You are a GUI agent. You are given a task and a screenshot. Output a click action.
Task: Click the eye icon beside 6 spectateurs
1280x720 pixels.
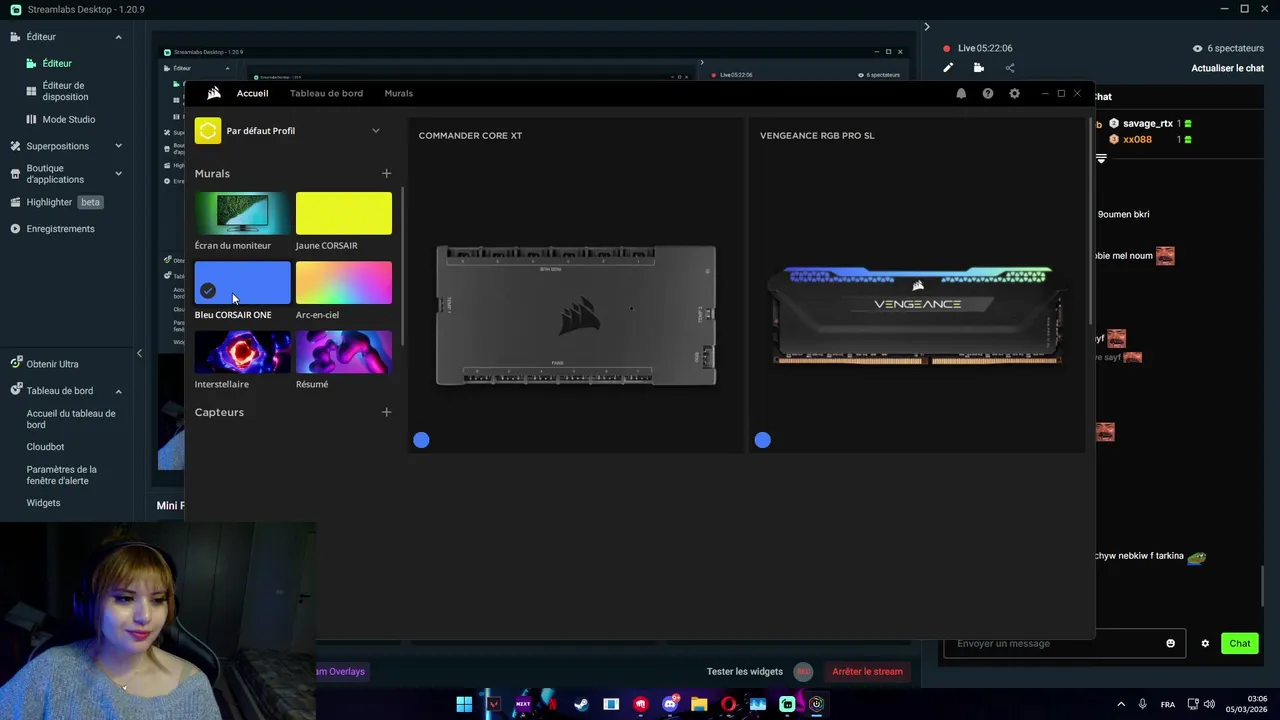coord(1197,48)
